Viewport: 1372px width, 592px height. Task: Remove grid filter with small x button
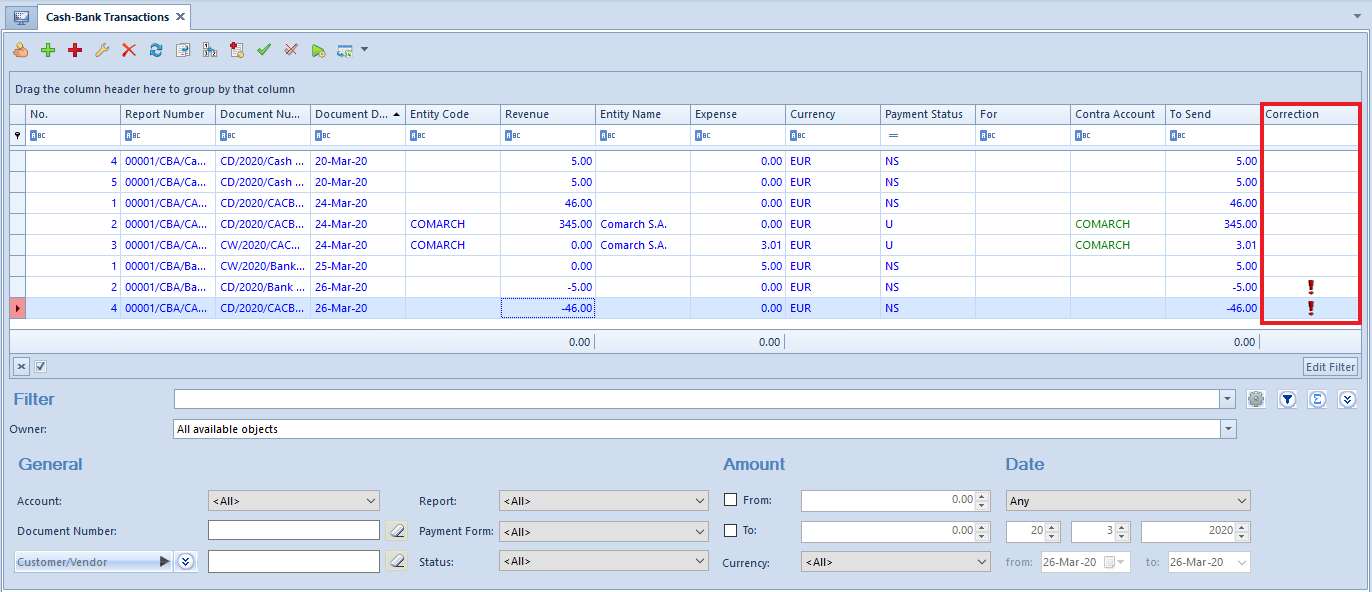click(x=21, y=366)
